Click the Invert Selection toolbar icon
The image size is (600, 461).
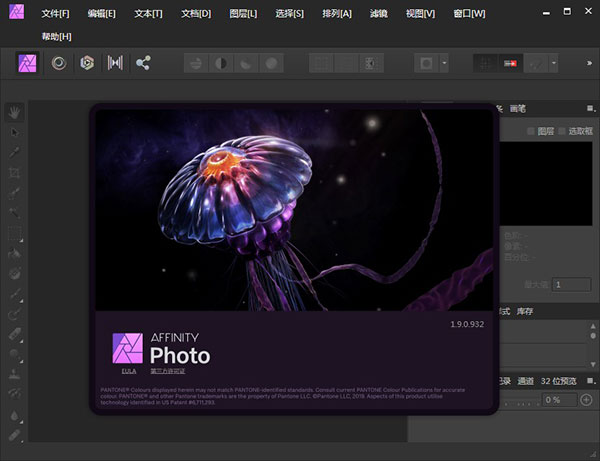pyautogui.click(x=371, y=63)
